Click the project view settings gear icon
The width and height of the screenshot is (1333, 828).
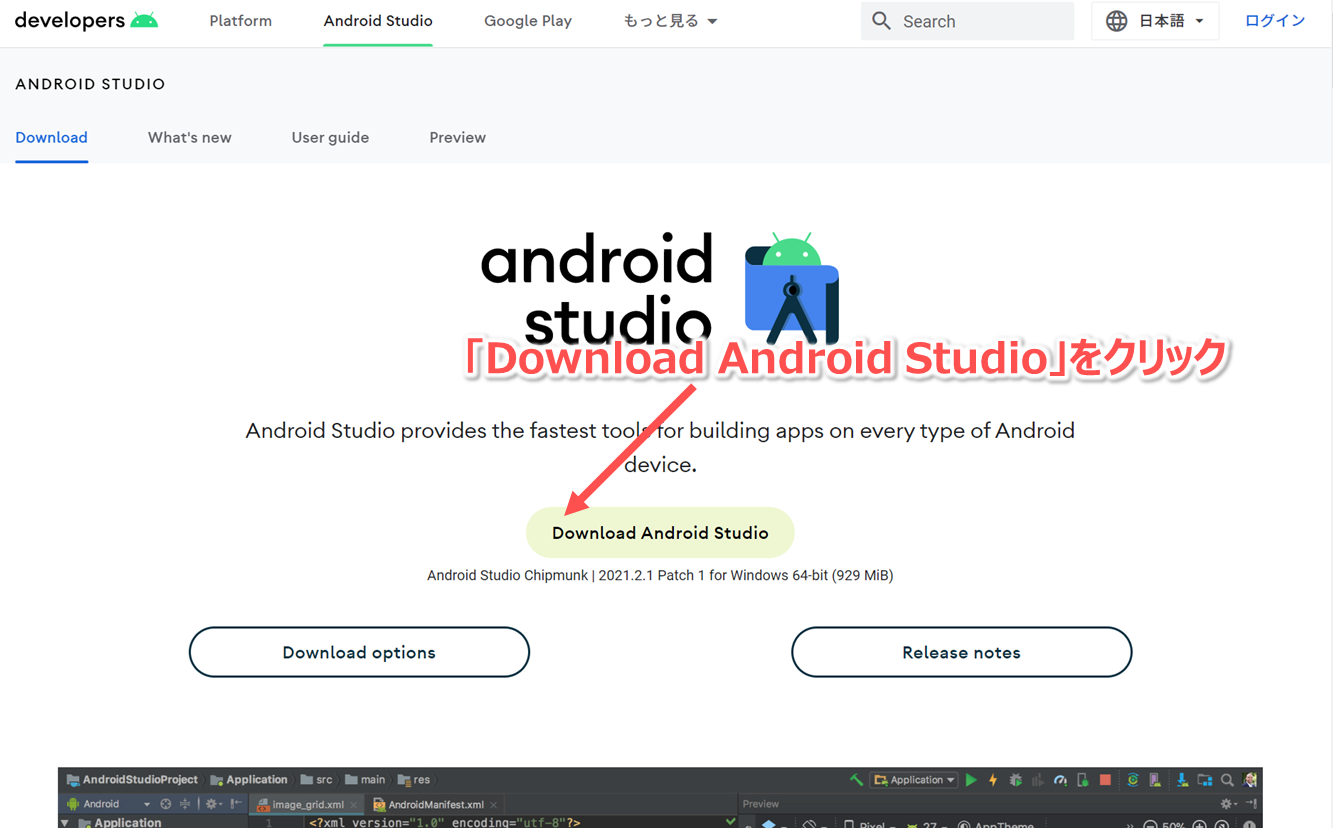[211, 803]
